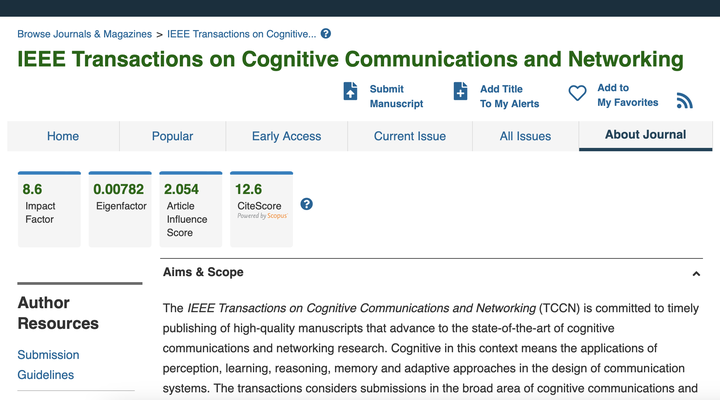Go to the Current Issue tab
The width and height of the screenshot is (720, 400).
[x=410, y=136]
